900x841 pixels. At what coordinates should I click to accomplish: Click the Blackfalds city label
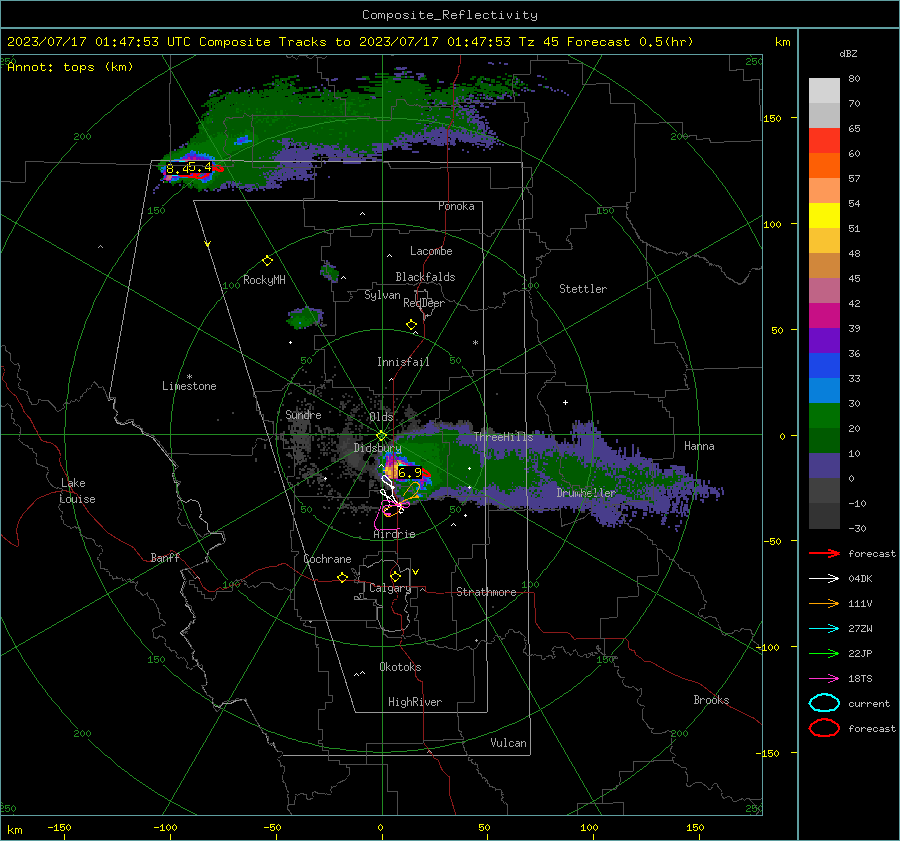(x=425, y=277)
